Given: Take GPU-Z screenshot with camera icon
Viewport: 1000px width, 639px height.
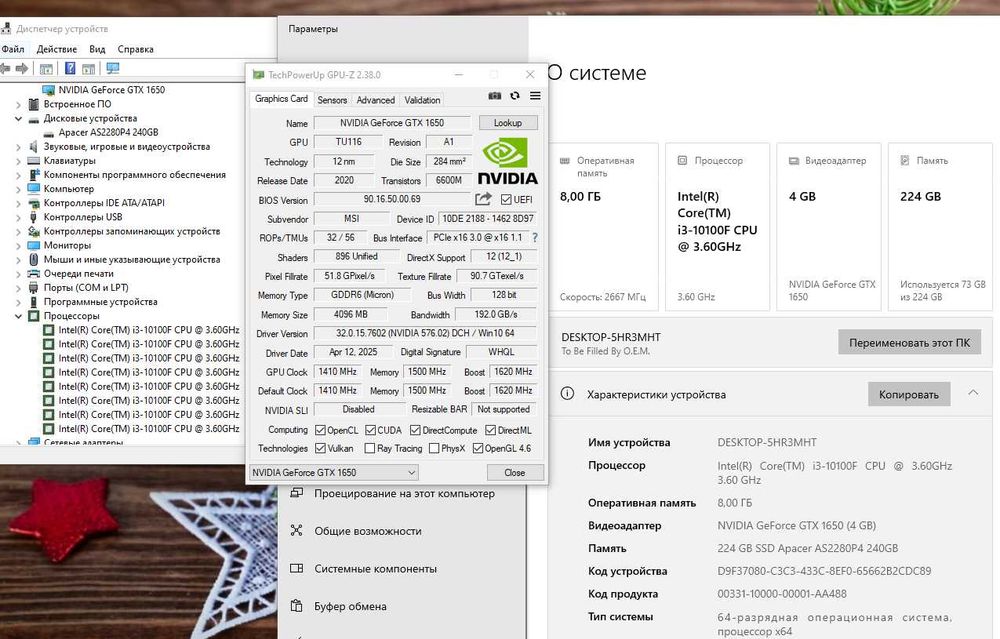Looking at the screenshot, I should point(494,96).
